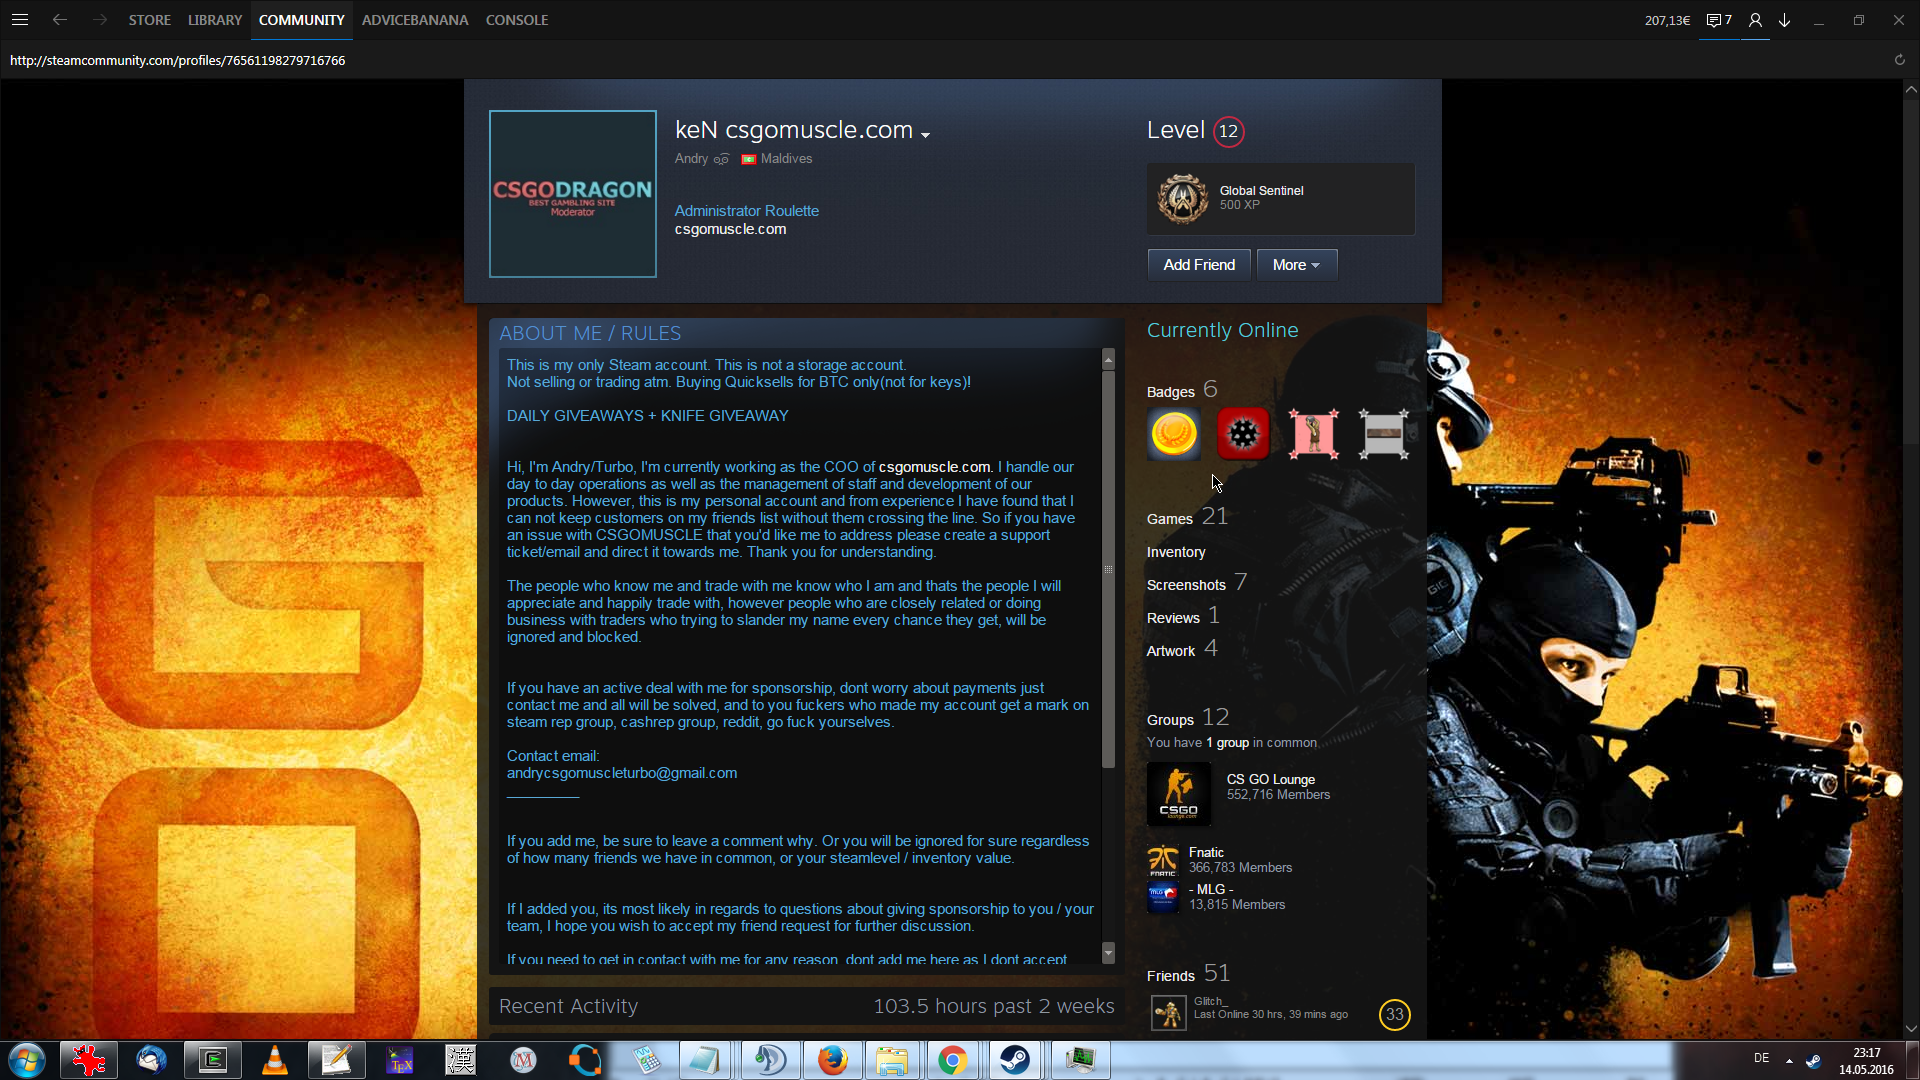1920x1080 pixels.
Task: Open the Fnatic group logo
Action: click(x=1163, y=861)
